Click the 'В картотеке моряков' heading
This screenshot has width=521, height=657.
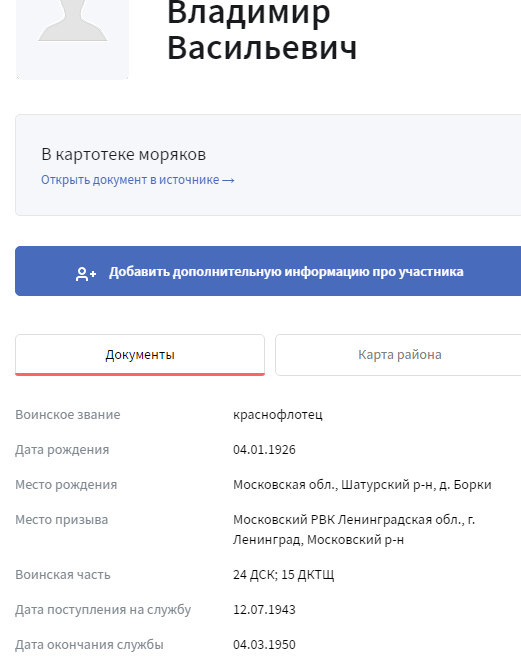tap(124, 155)
